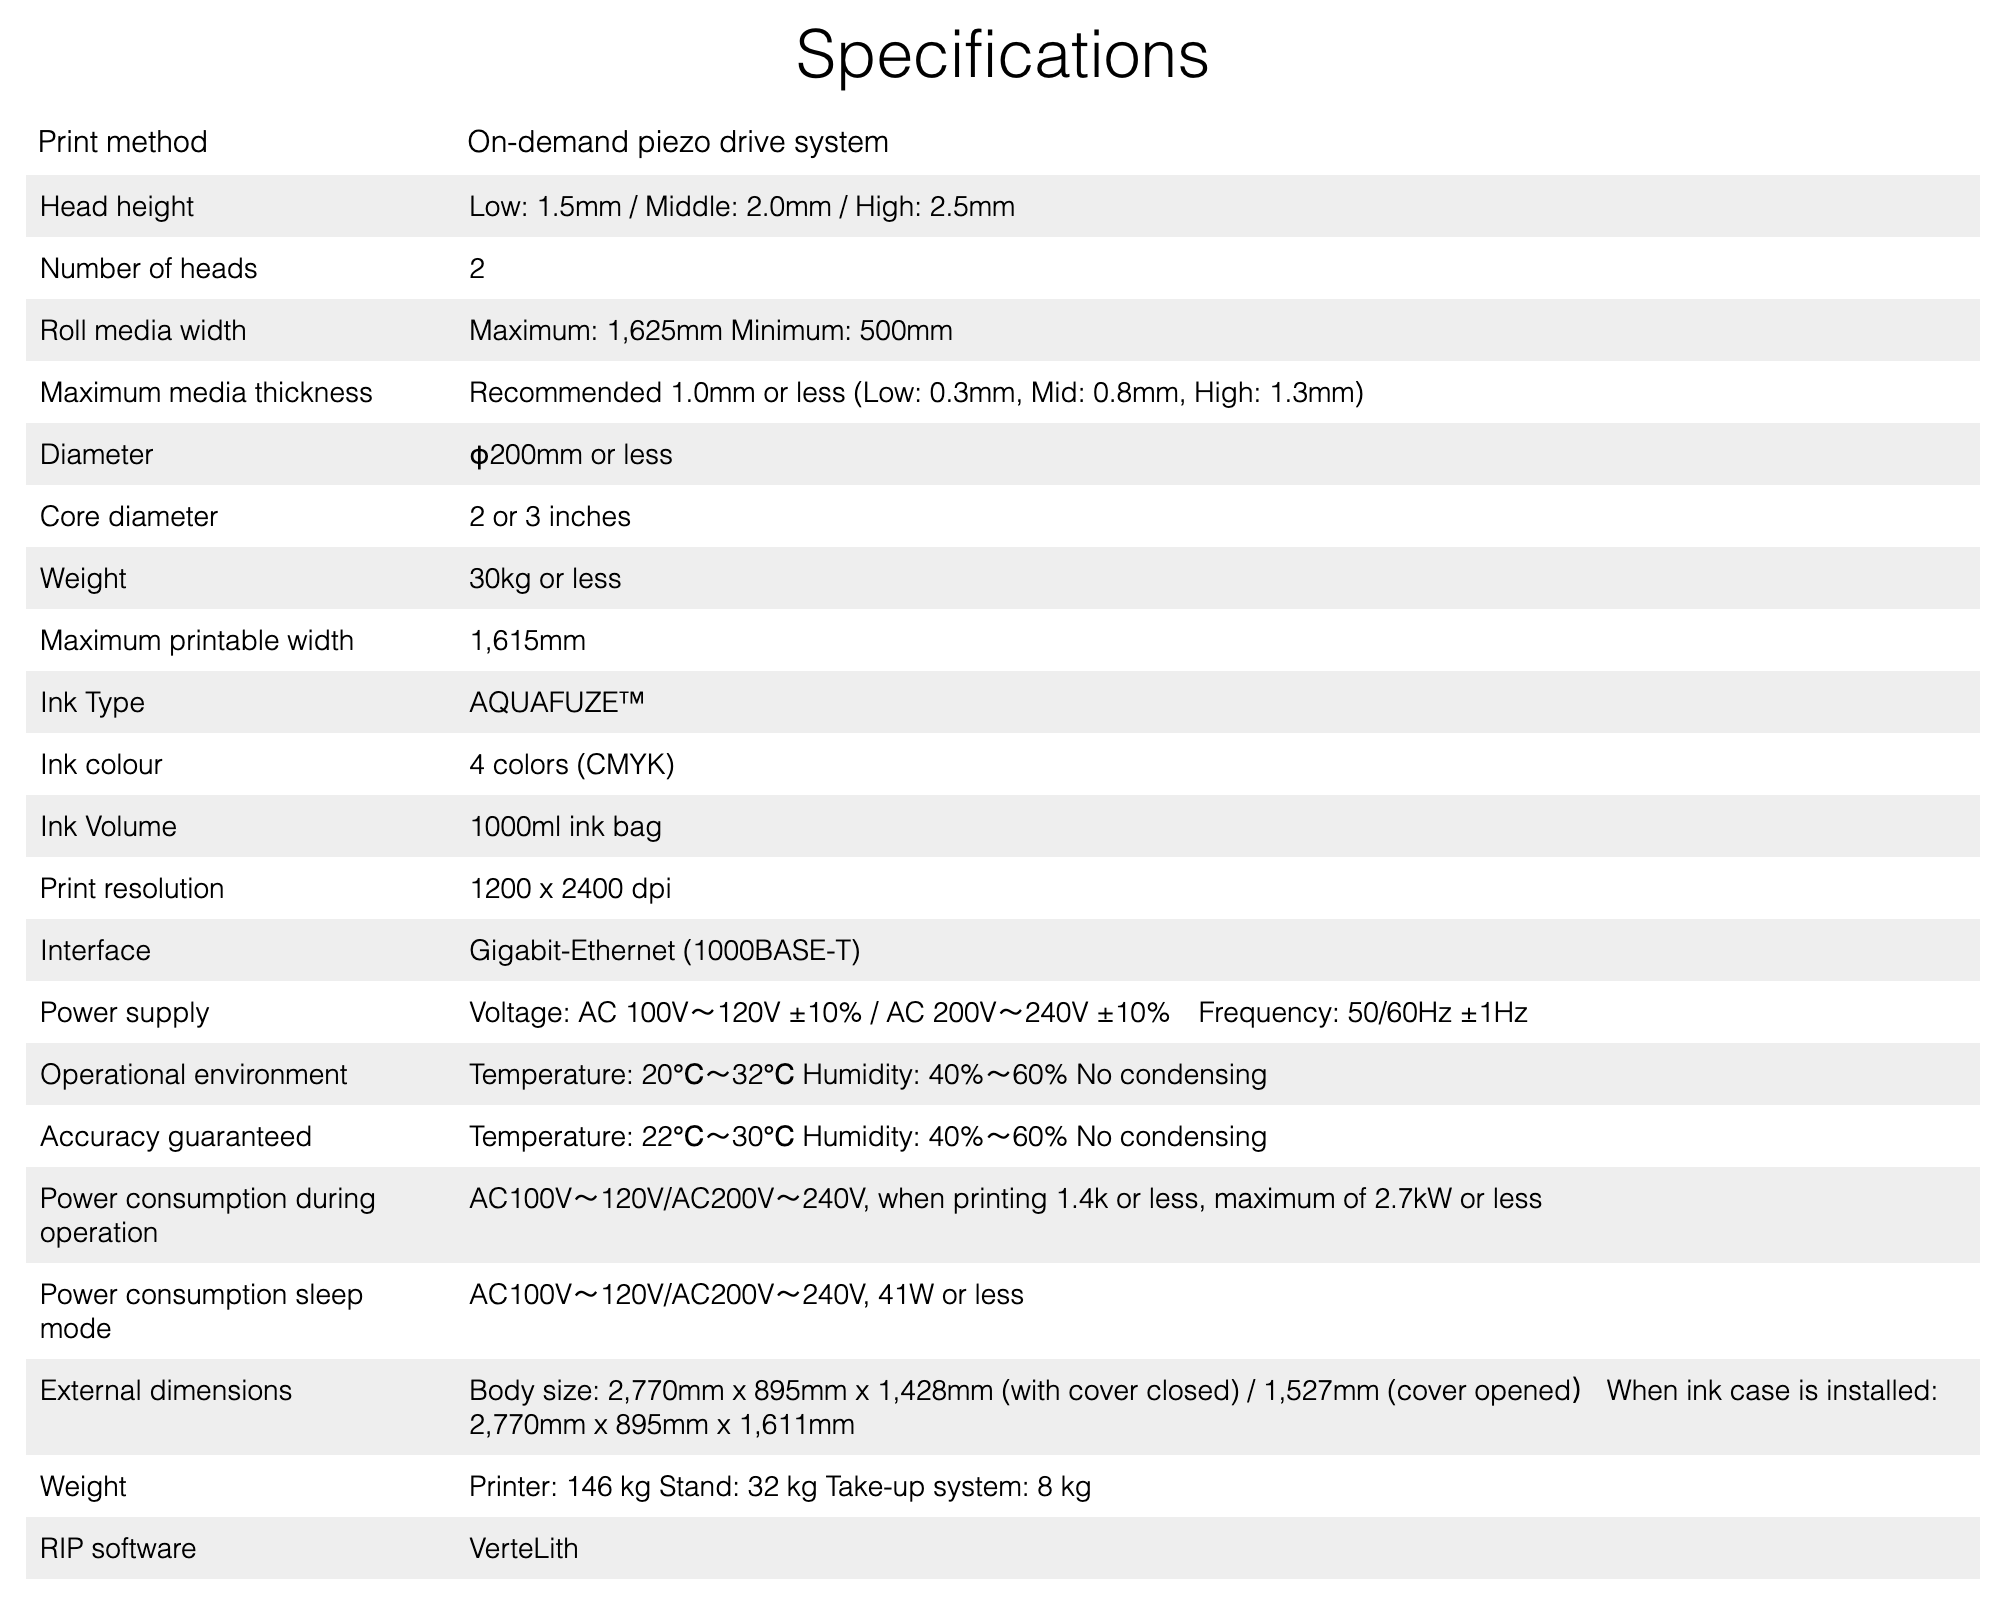This screenshot has width=2012, height=1610.
Task: Click the Maximum printable width label
Action: (197, 640)
